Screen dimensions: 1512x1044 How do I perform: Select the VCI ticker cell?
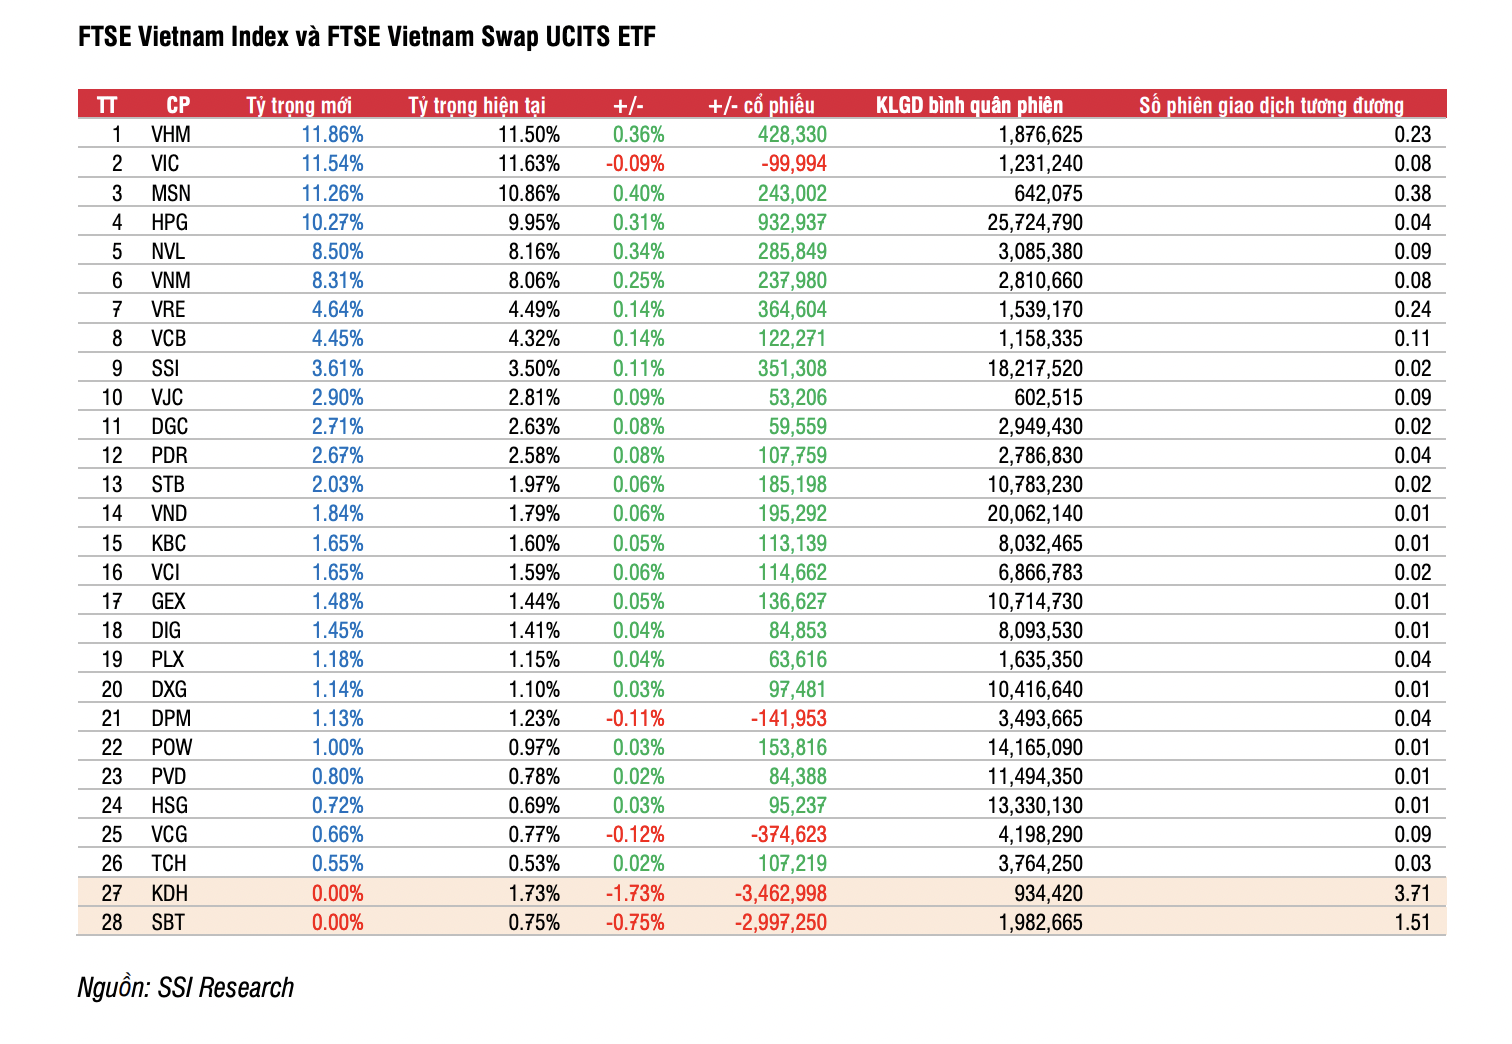[166, 572]
